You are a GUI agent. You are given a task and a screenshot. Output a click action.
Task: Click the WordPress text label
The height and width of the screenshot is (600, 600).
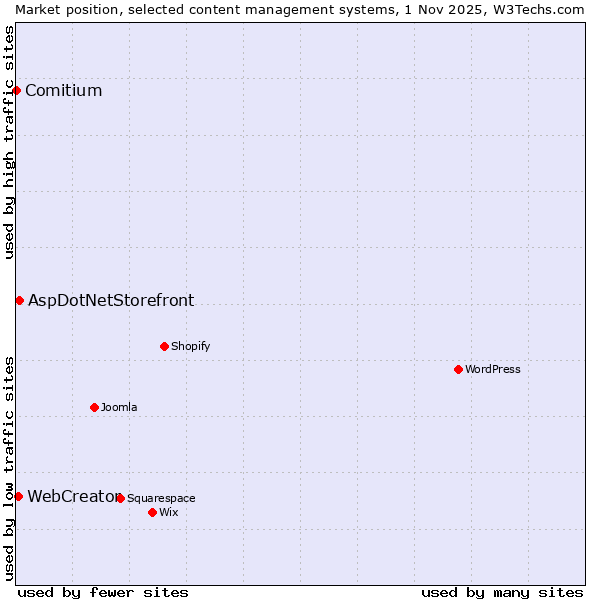[492, 370]
